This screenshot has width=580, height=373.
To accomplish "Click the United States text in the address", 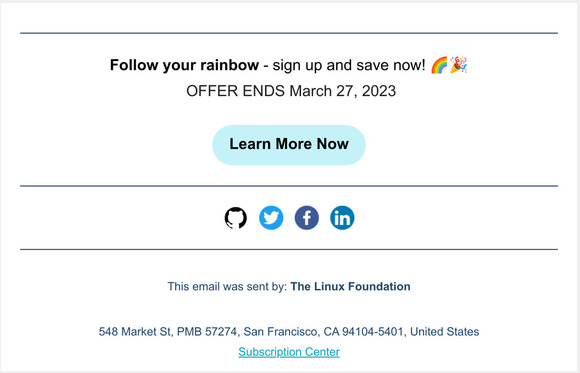I will [x=445, y=332].
